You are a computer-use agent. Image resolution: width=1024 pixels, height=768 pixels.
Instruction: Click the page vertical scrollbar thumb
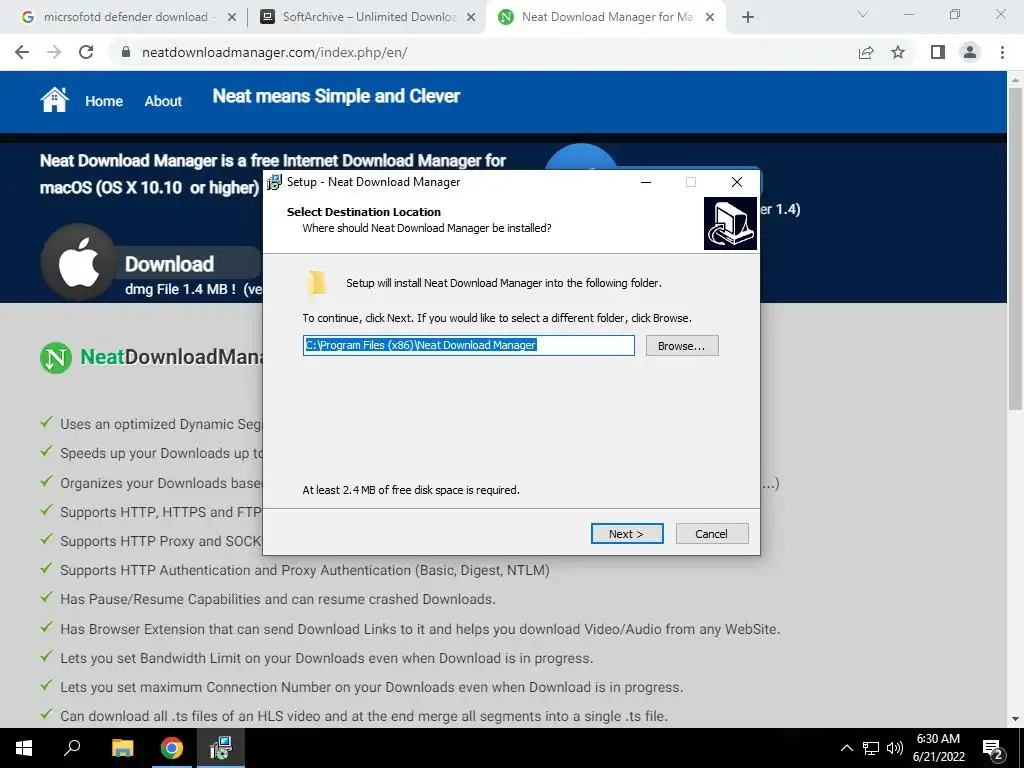(x=1015, y=248)
